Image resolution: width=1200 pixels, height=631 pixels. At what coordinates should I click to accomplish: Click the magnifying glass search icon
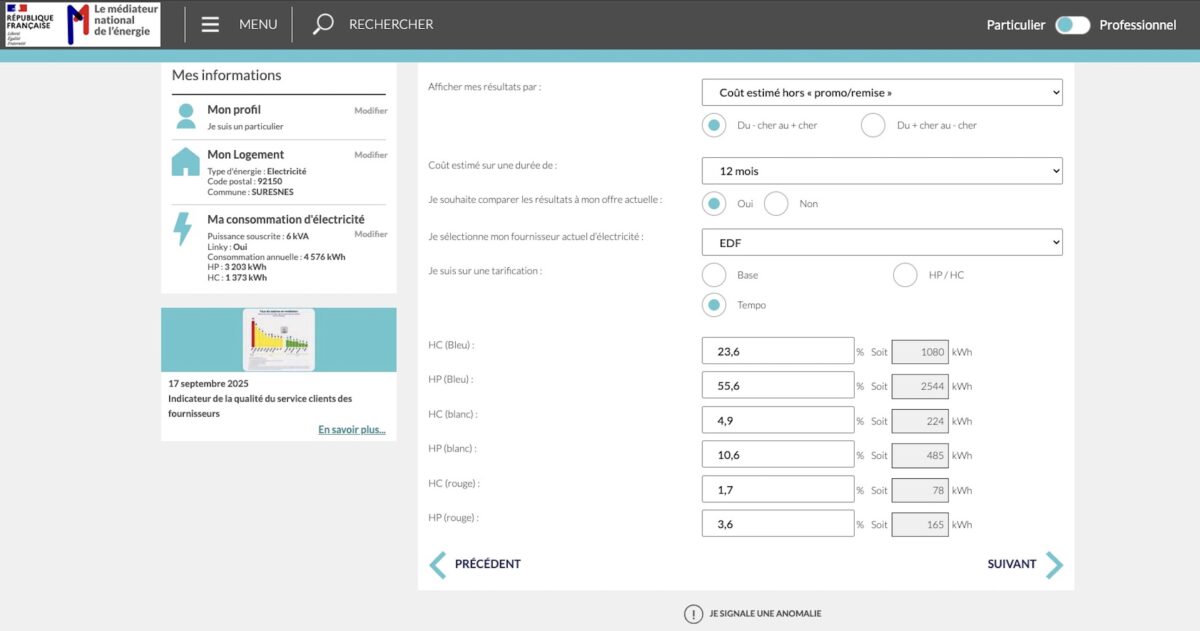323,25
